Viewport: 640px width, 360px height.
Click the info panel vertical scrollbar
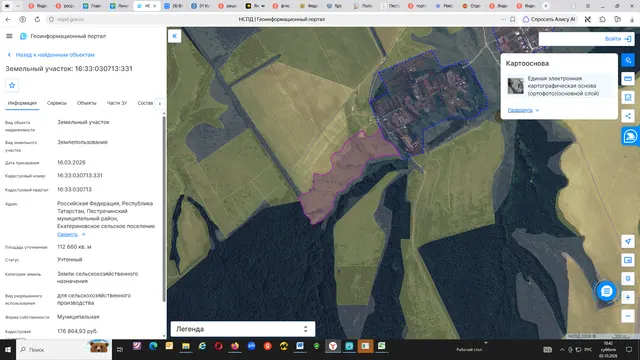164,209
